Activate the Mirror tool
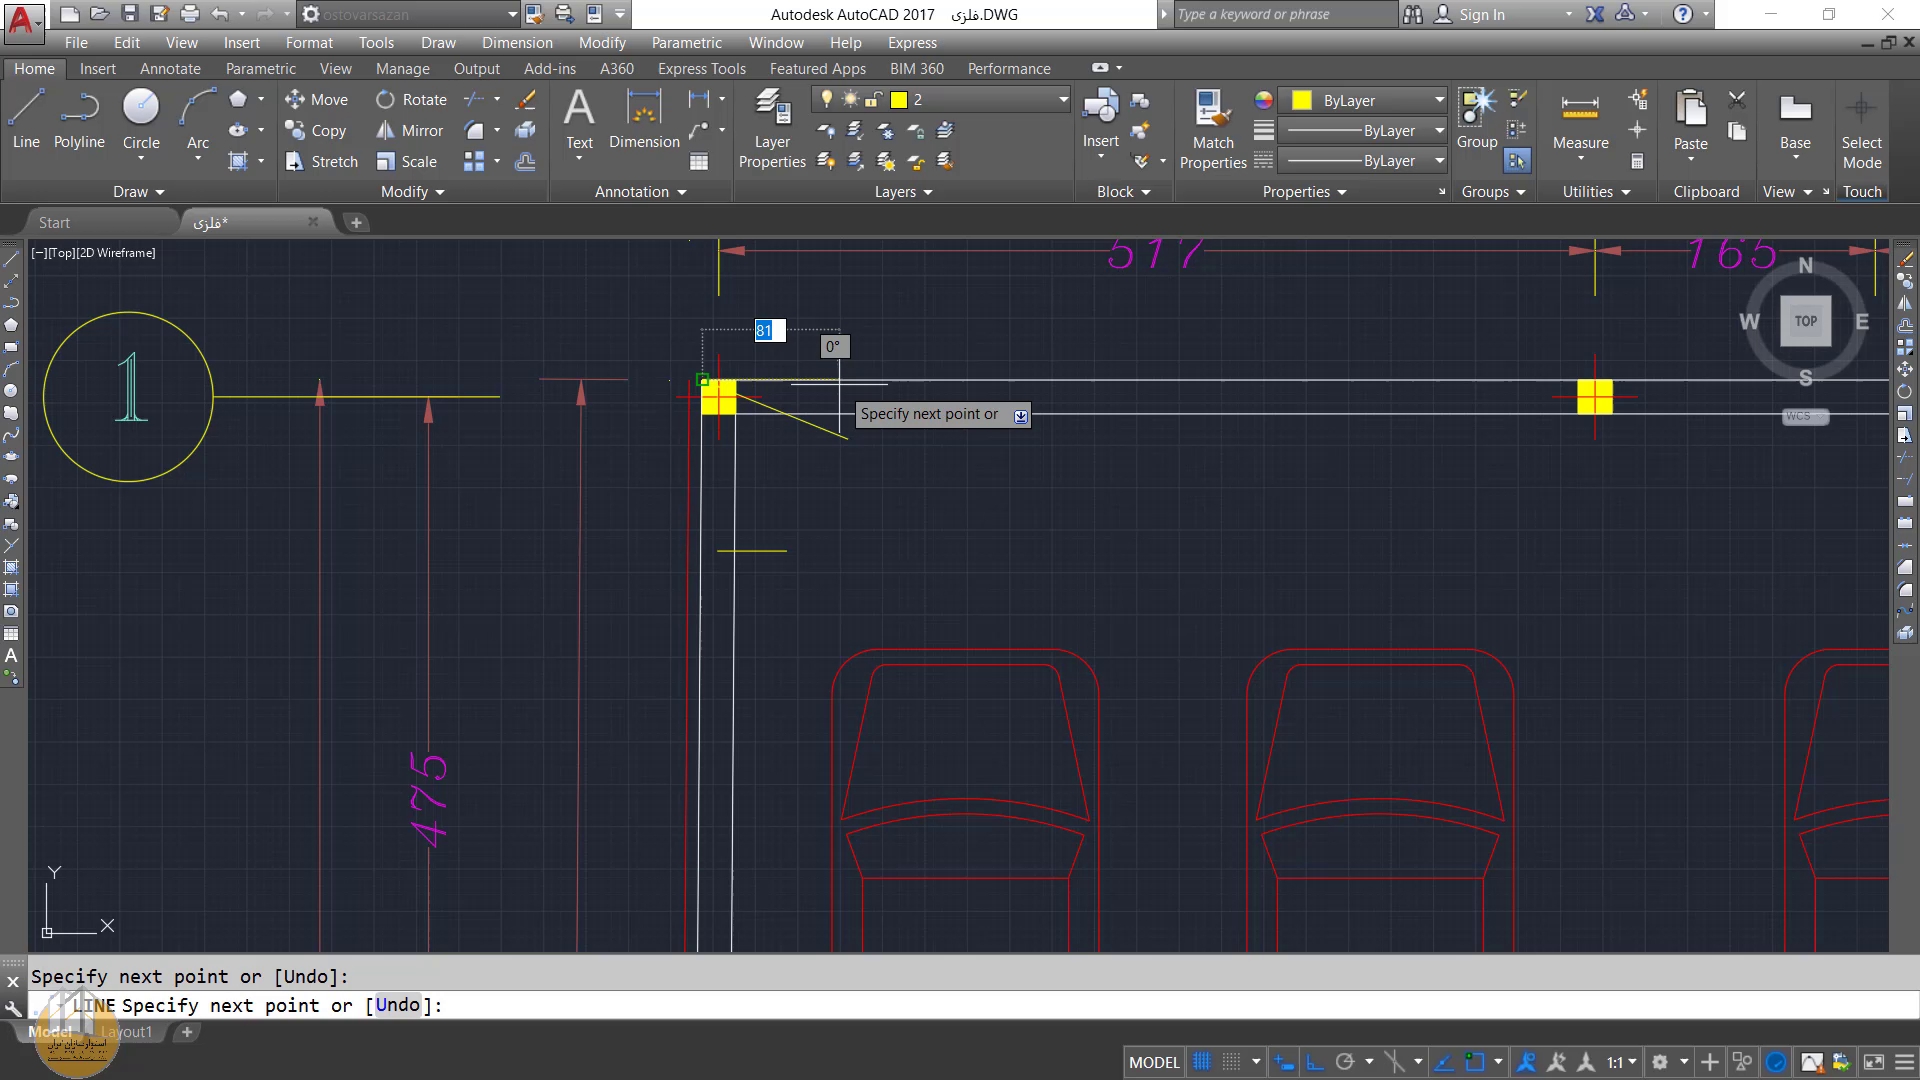1920x1080 pixels. point(409,131)
